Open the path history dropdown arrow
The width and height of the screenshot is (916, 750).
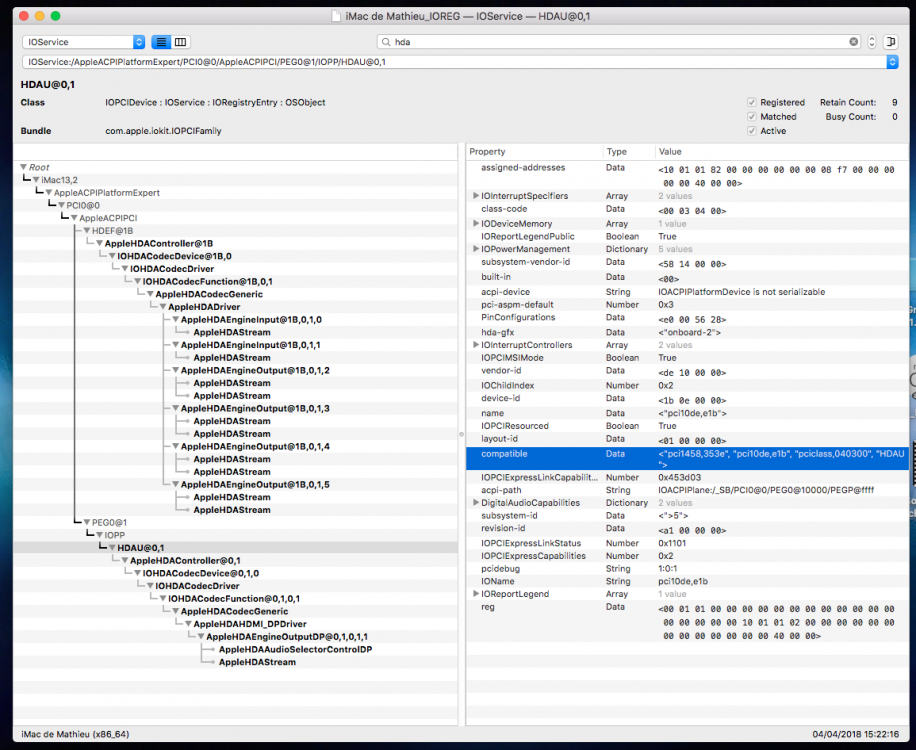892,61
